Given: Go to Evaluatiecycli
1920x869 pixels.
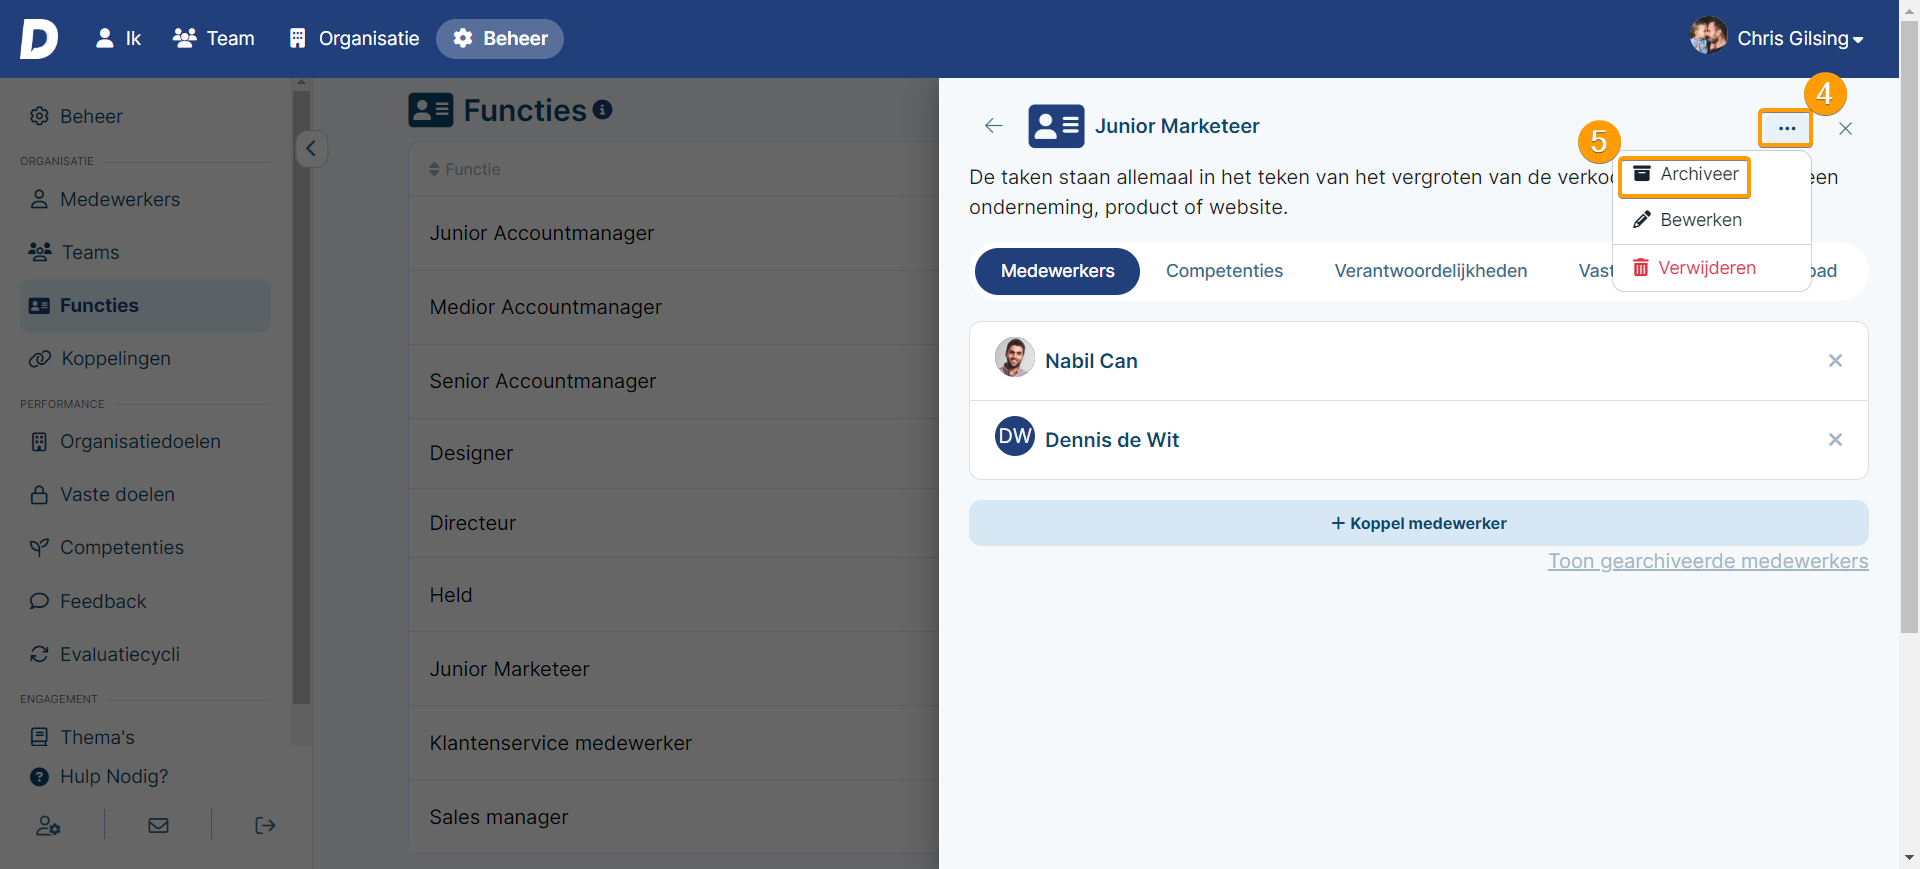Looking at the screenshot, I should (105, 654).
